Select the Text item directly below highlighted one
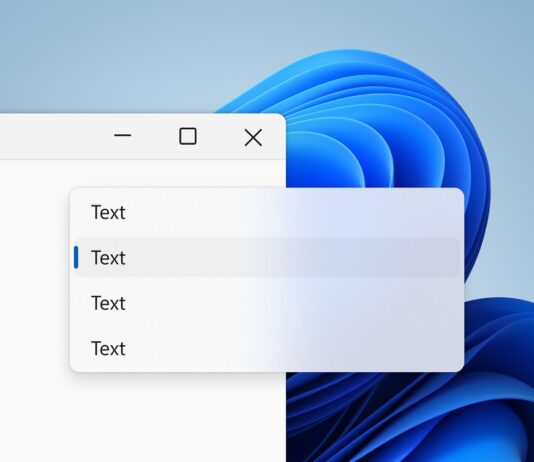 click(267, 303)
